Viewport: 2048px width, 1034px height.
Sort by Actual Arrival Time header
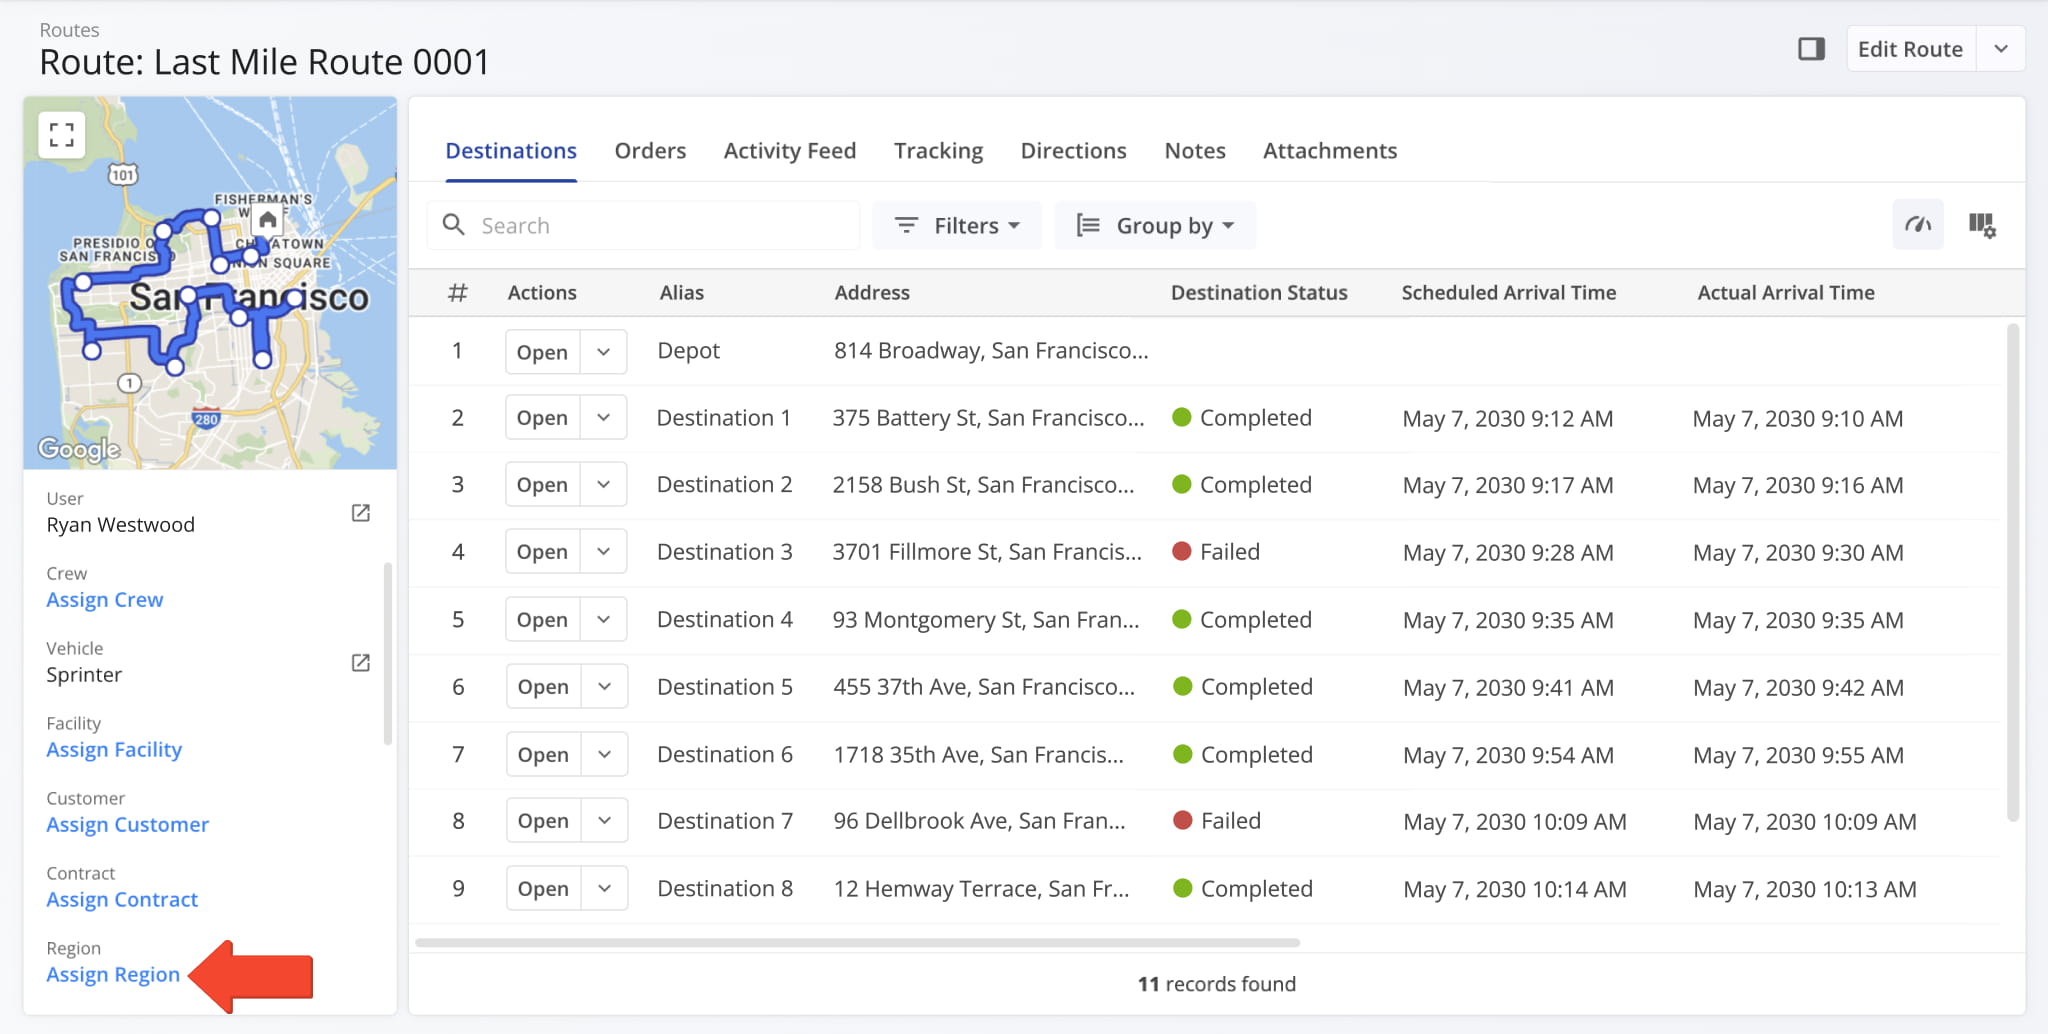[x=1785, y=293]
